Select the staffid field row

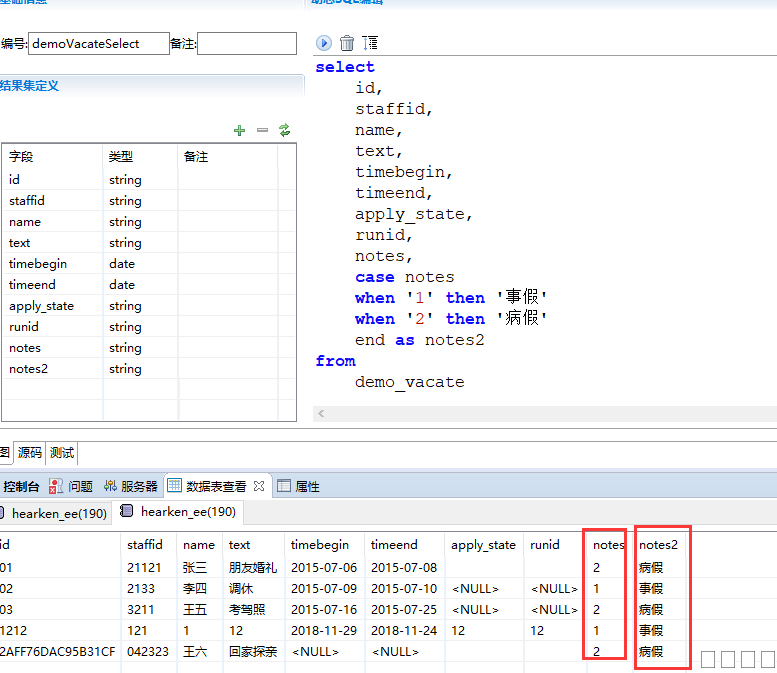(x=149, y=201)
